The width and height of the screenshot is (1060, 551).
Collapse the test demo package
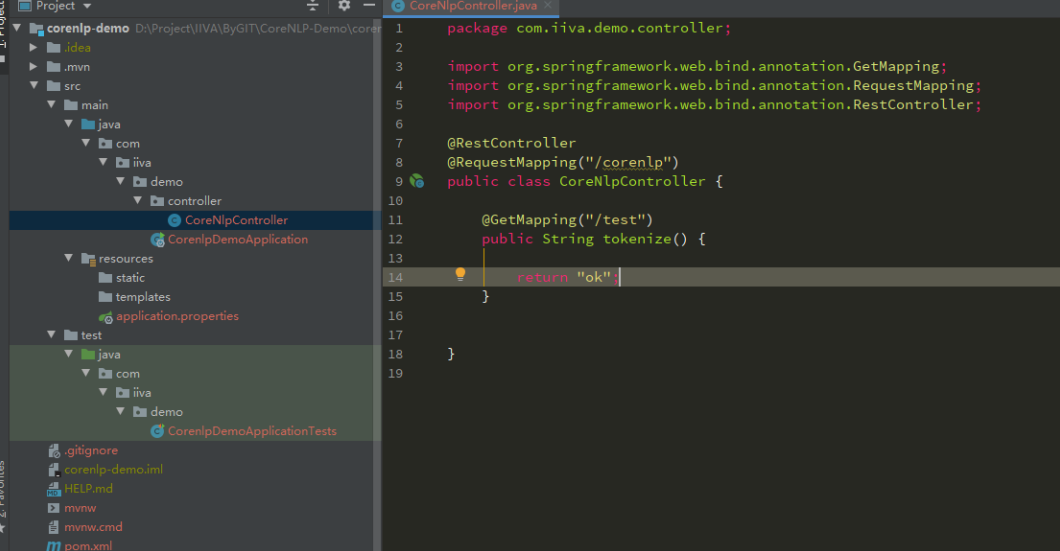[x=120, y=412]
